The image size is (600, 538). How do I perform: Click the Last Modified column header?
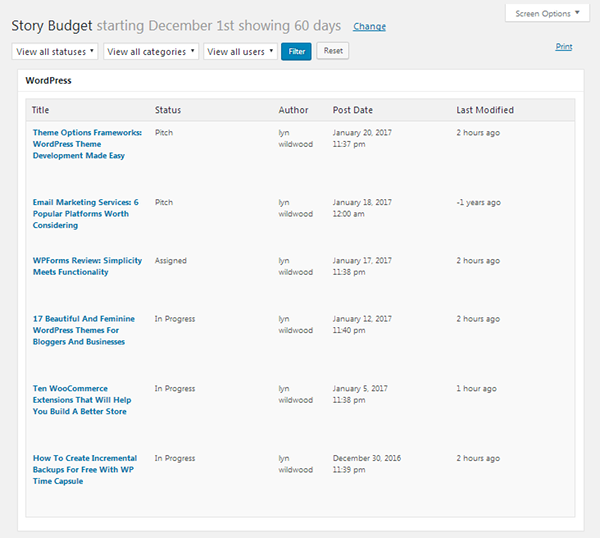pos(485,110)
